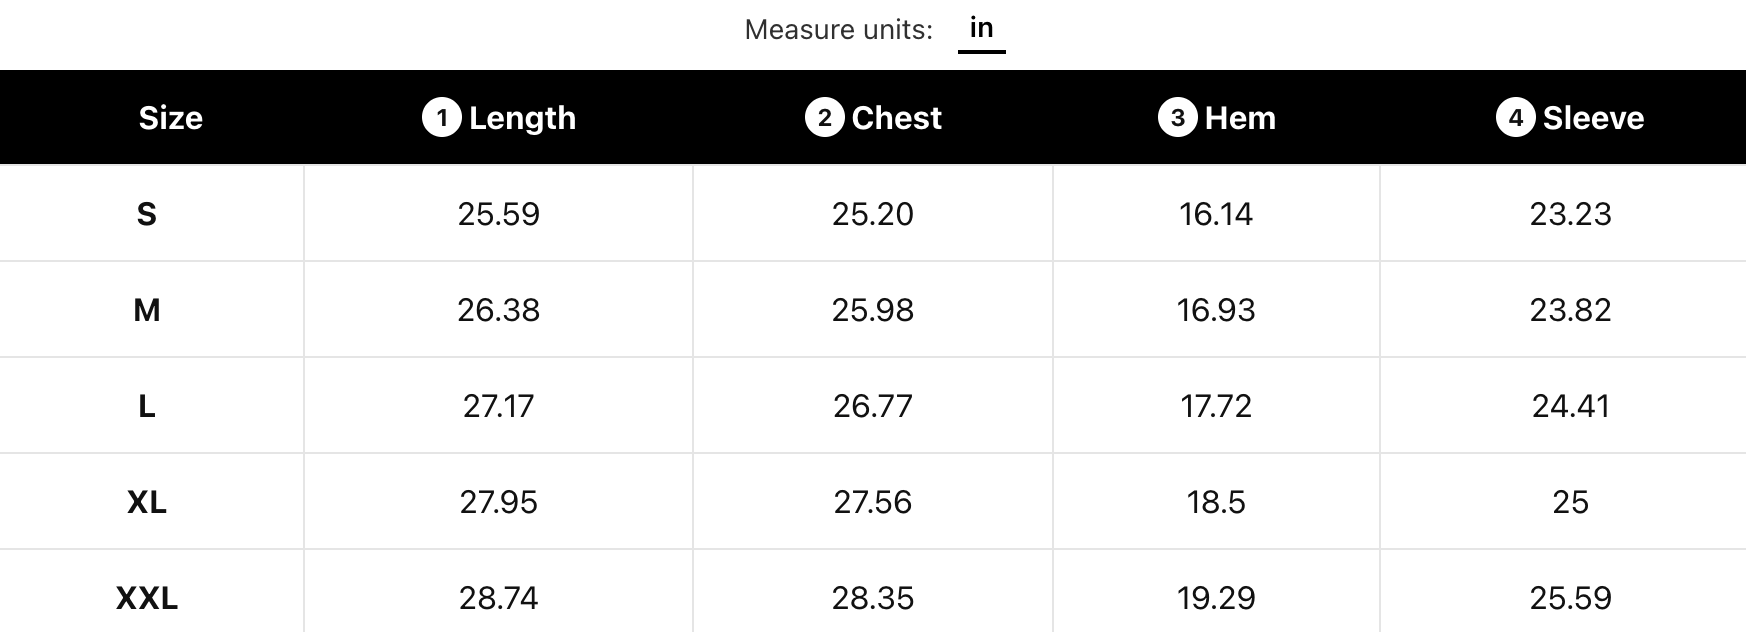Click the Chest column header text
1746x632 pixels.
[x=896, y=118]
